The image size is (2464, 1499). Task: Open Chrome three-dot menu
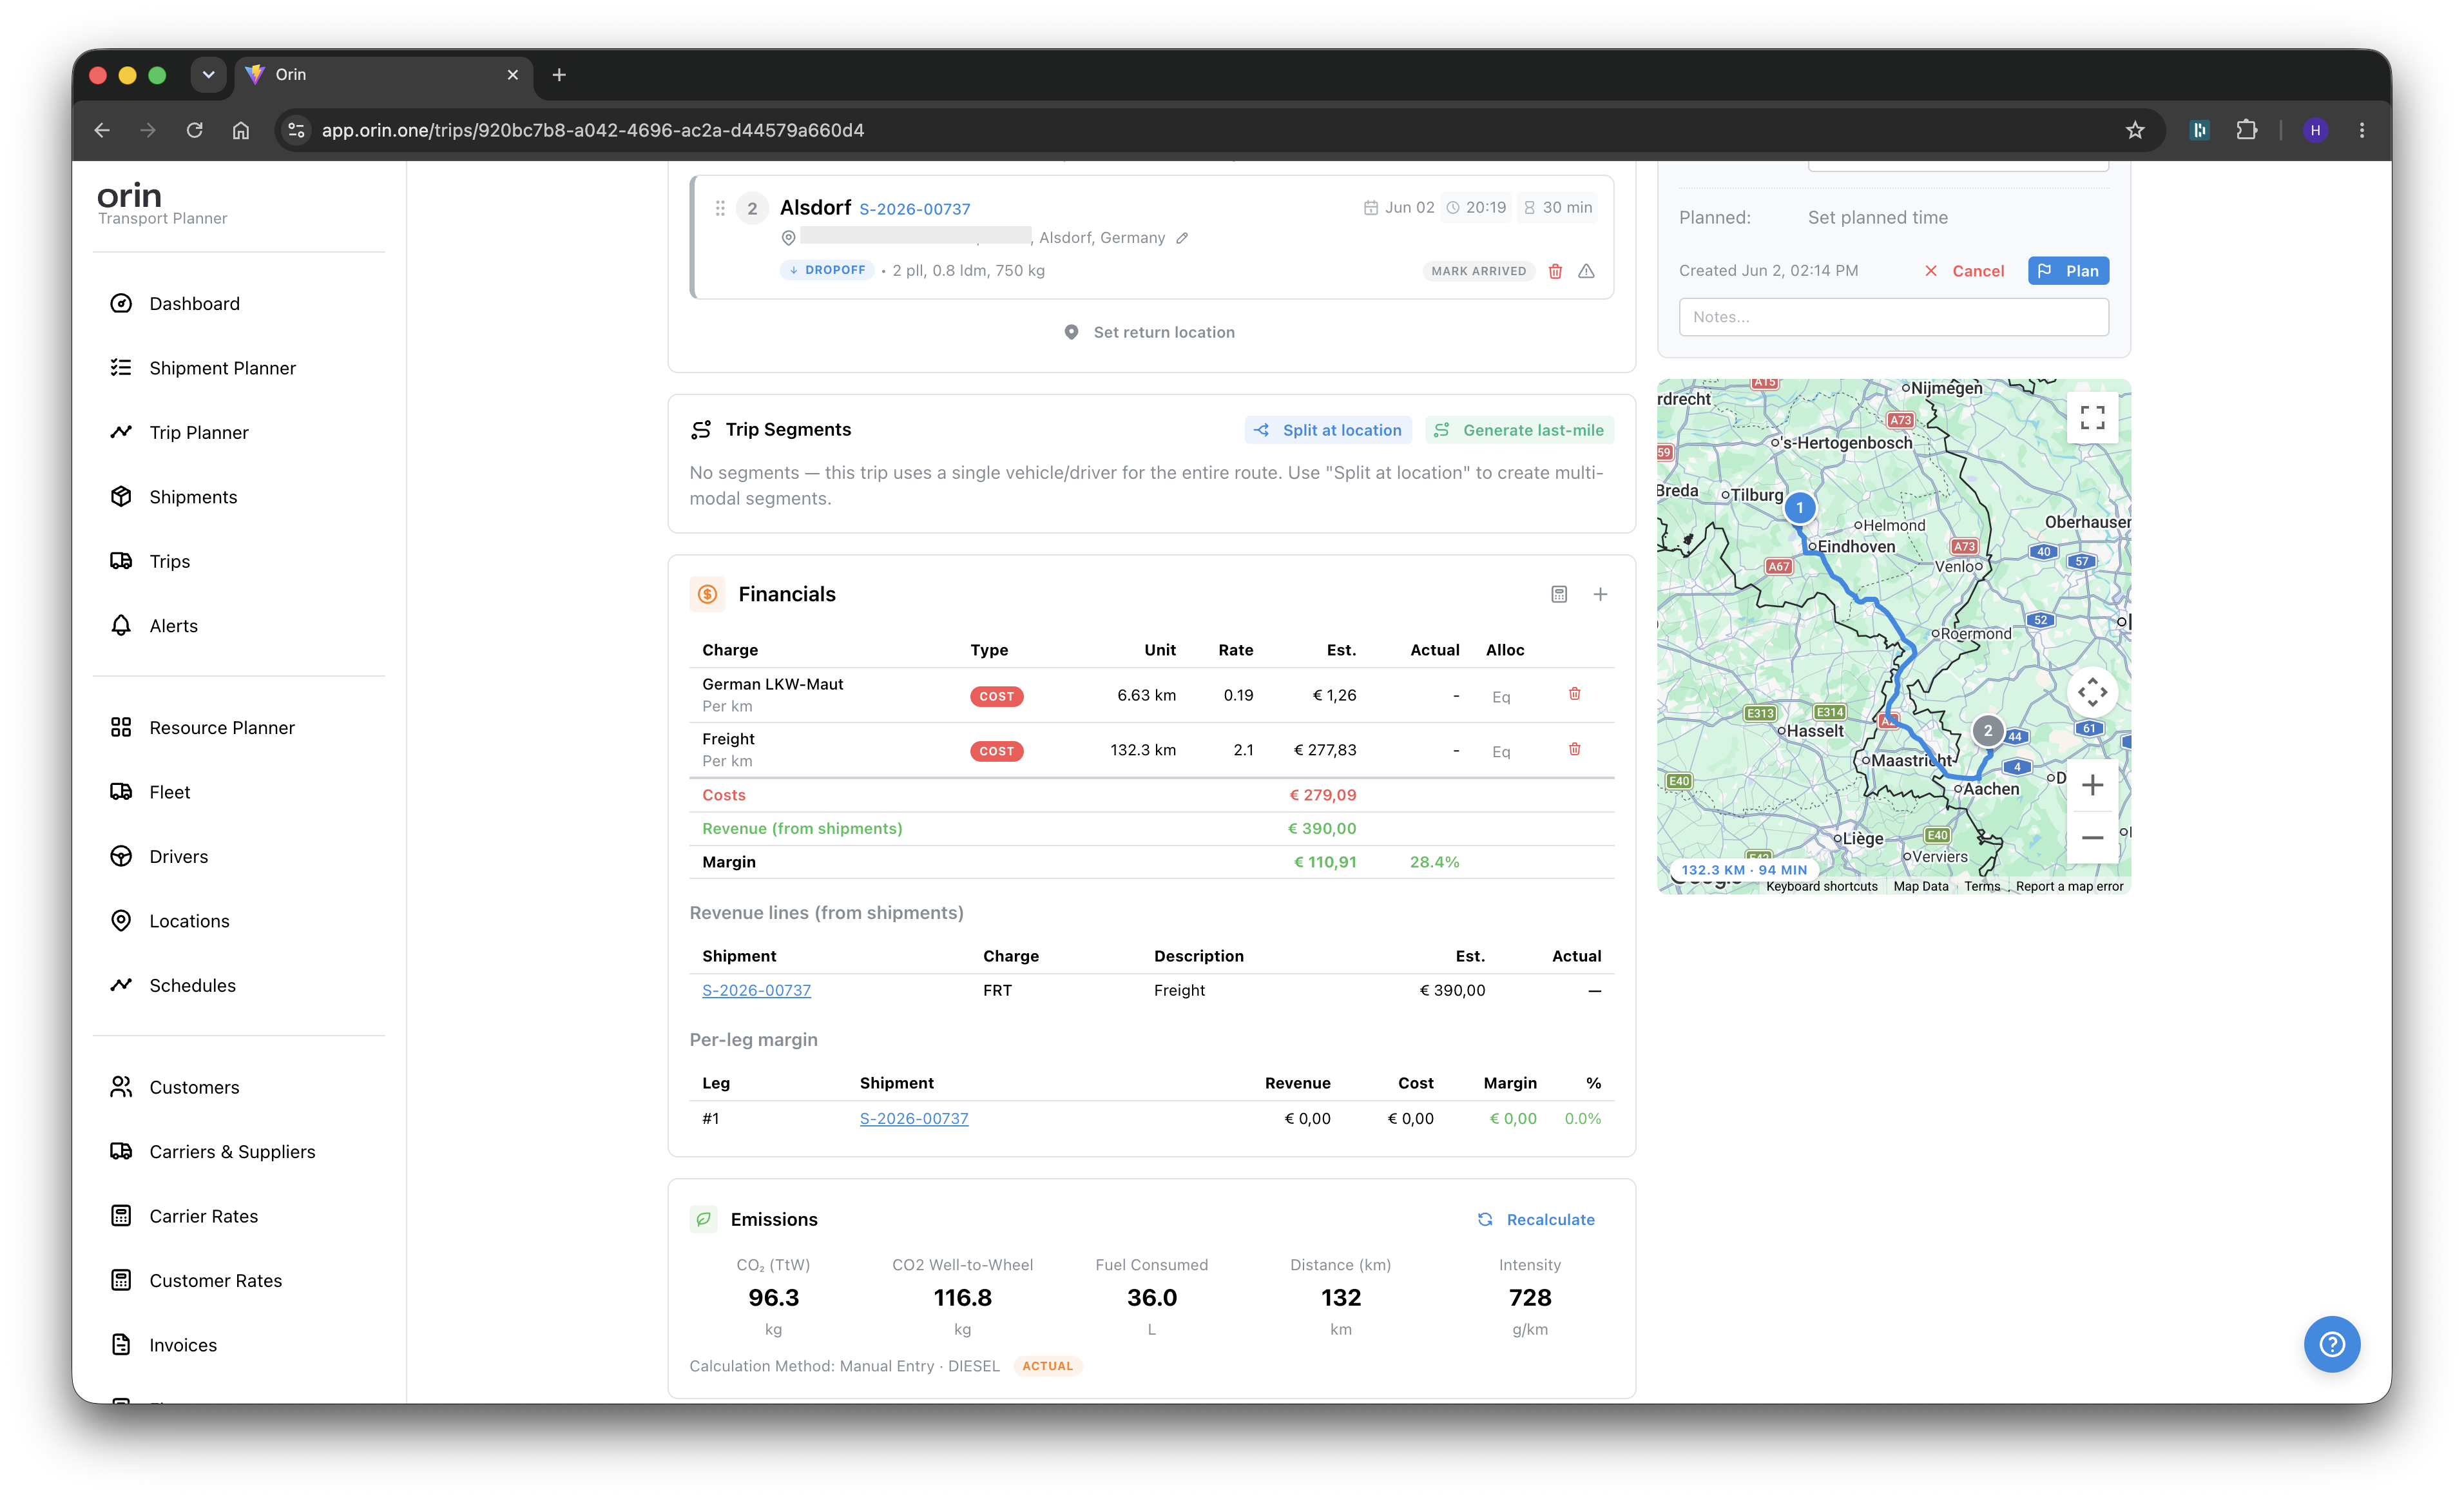2362,130
